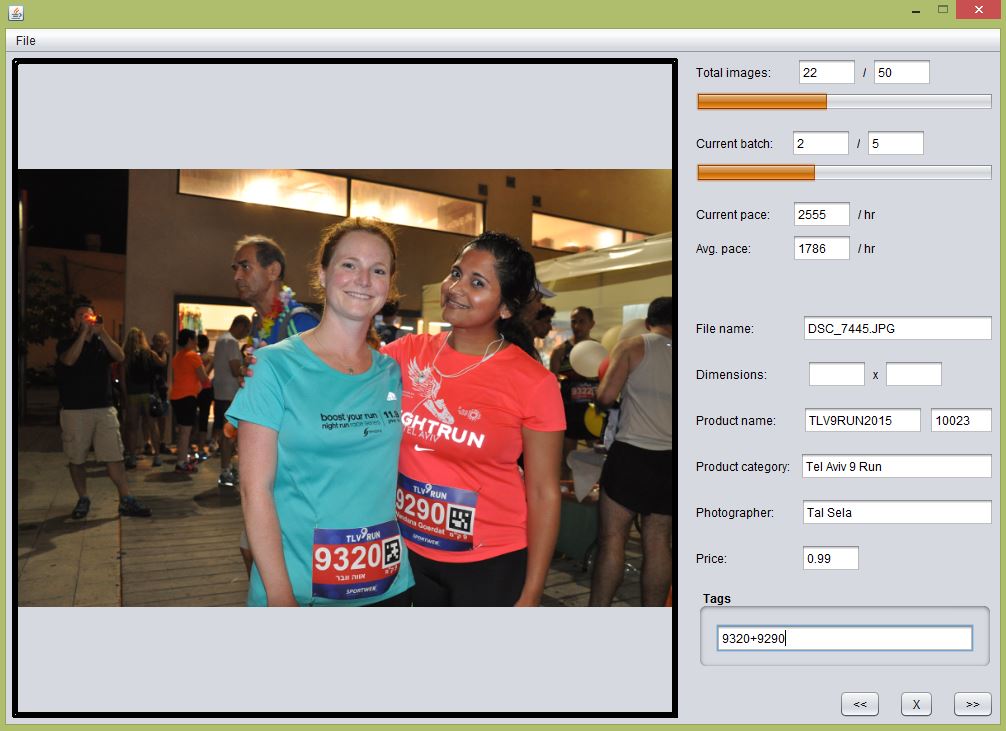Viewport: 1006px width, 731px height.
Task: Click the Product category field
Action: click(x=897, y=466)
